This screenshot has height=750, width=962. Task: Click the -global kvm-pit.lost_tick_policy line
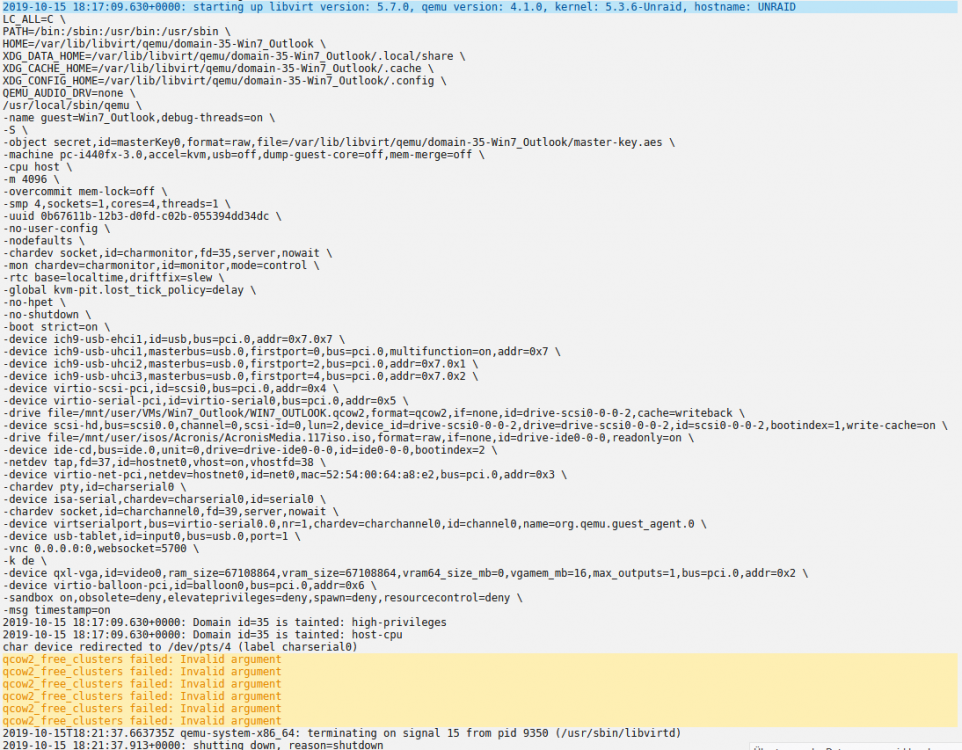129,289
